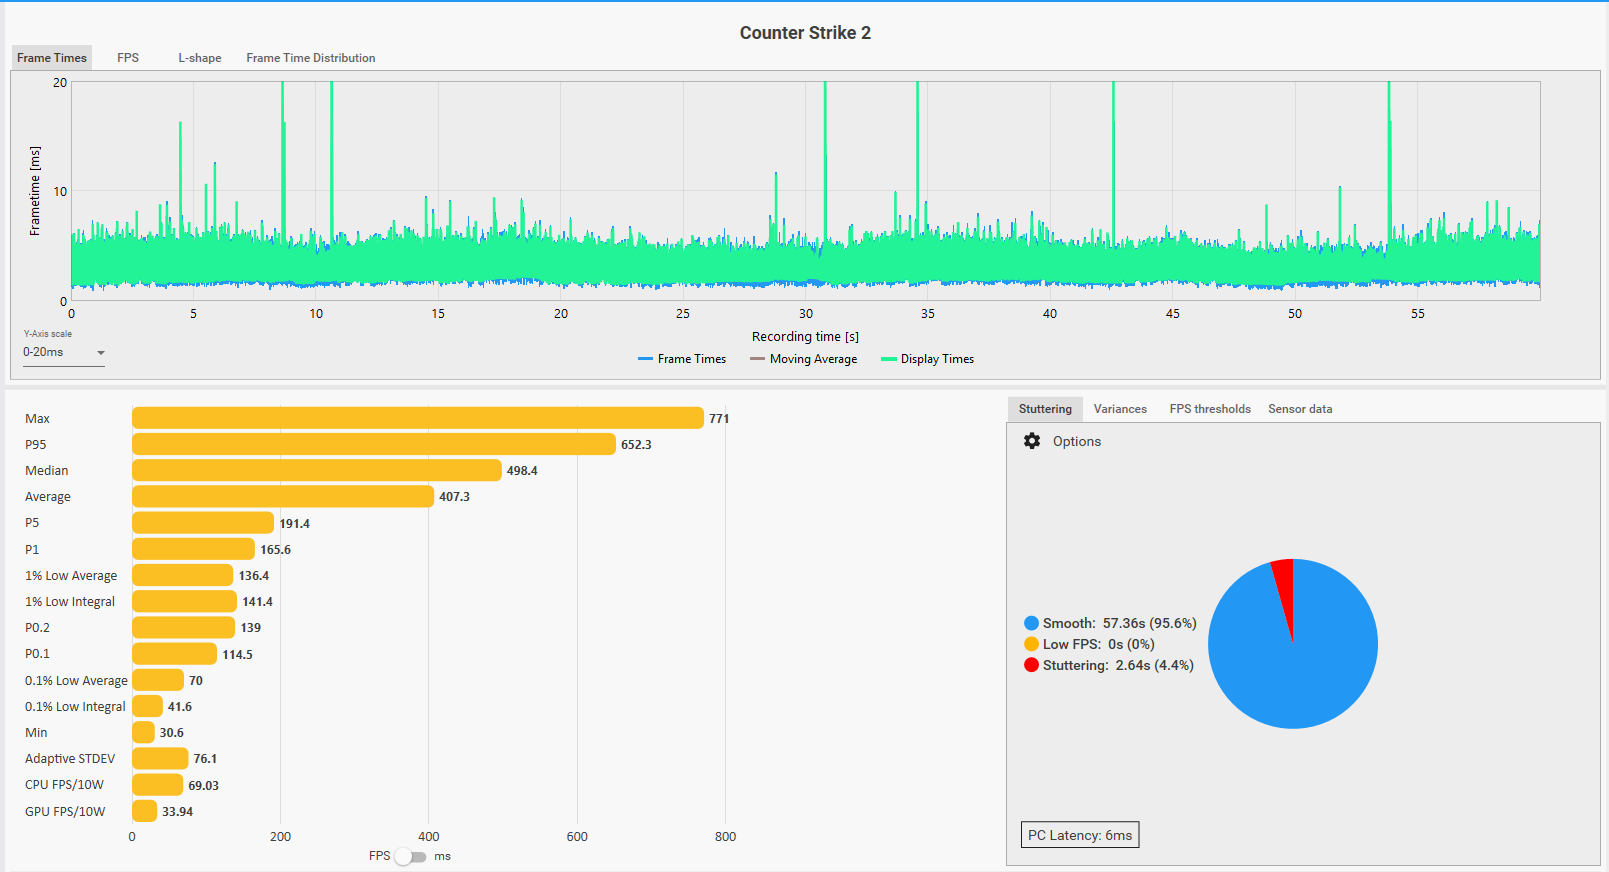The width and height of the screenshot is (1609, 872).
Task: Click the Options label in stuttering panel
Action: tap(1077, 441)
